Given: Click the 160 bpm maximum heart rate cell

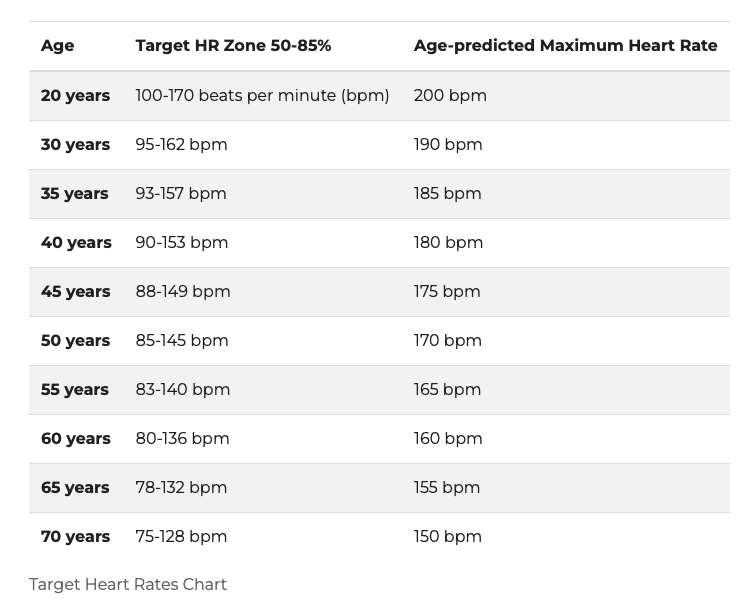Looking at the screenshot, I should click(448, 439).
